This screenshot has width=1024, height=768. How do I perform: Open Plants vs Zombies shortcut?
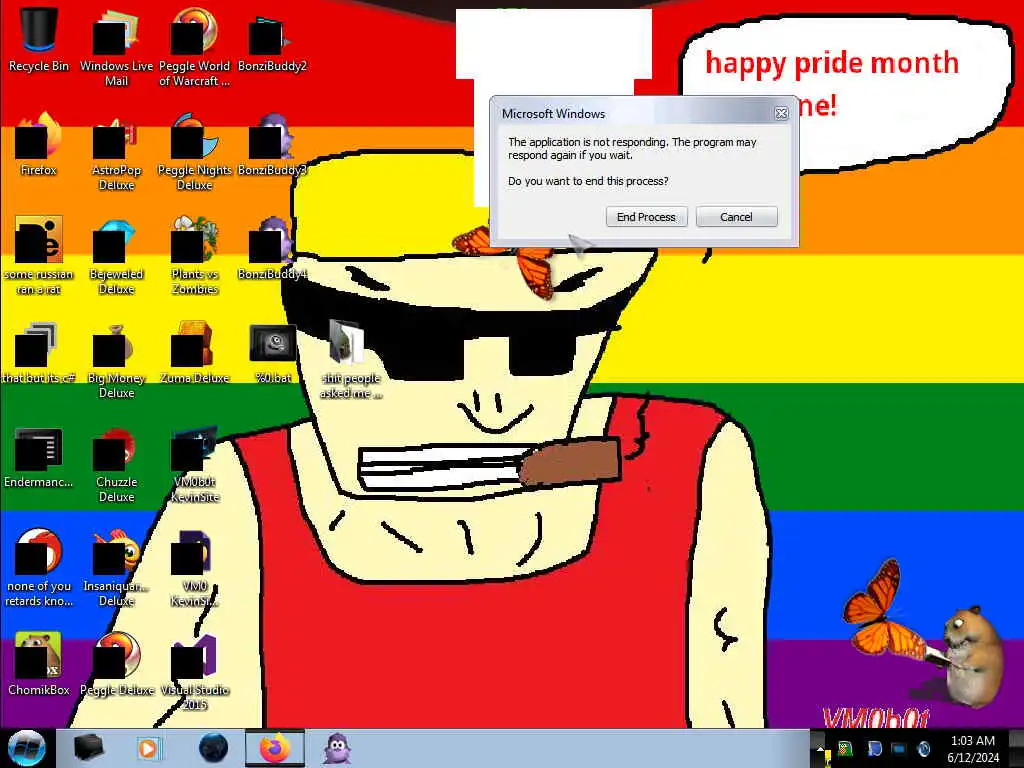pyautogui.click(x=195, y=255)
